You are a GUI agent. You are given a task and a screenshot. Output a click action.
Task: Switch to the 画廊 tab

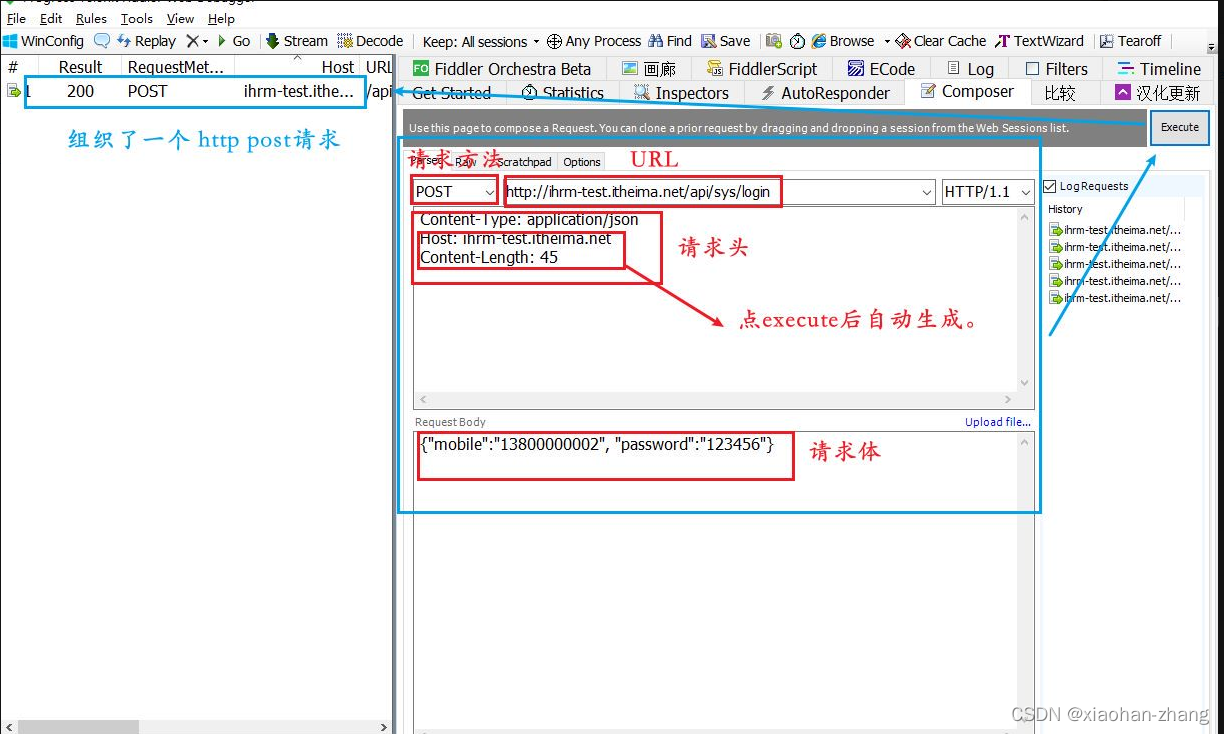point(649,69)
